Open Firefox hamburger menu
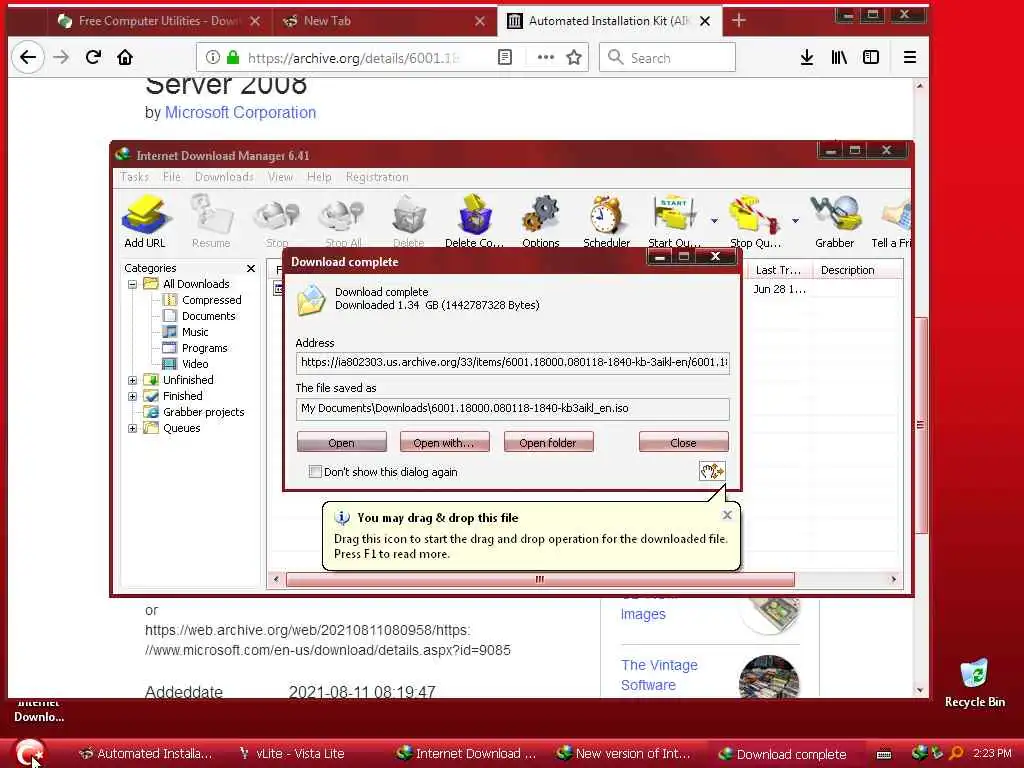 (910, 57)
